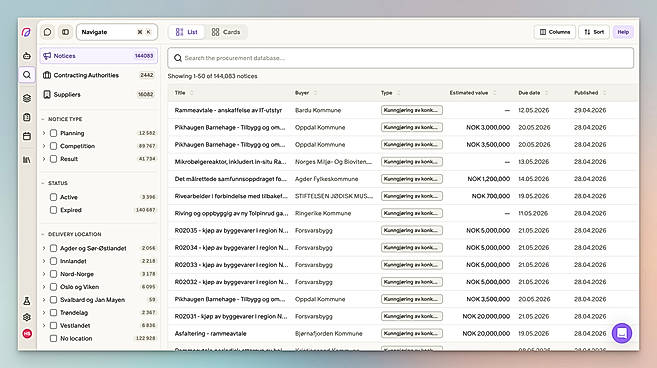Check Agder og Sør-Østlandet location
The height and width of the screenshot is (368, 657).
point(53,248)
